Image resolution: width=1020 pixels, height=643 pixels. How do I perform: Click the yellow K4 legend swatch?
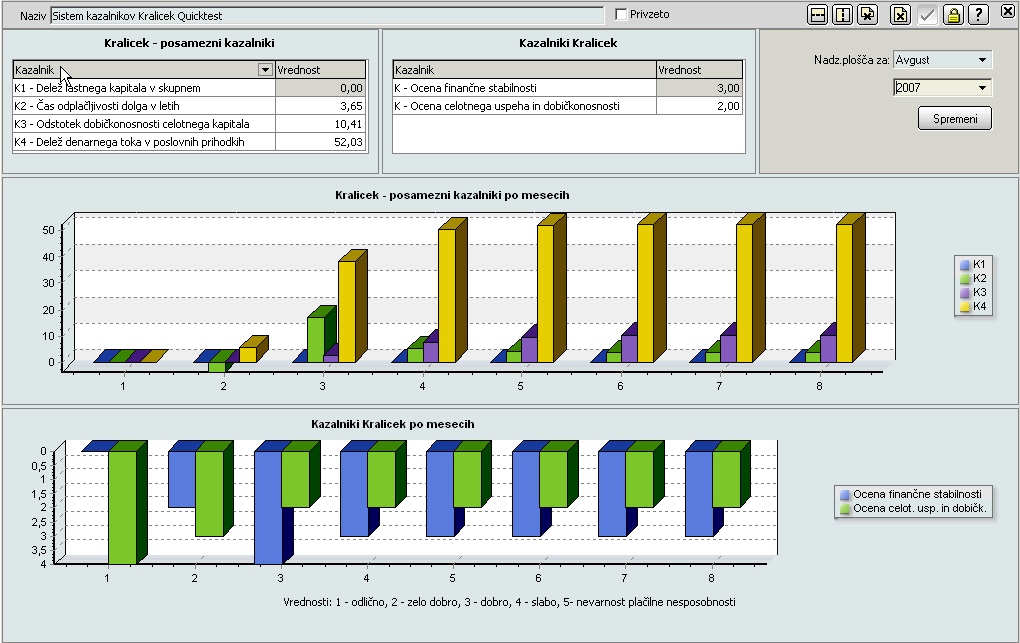966,308
